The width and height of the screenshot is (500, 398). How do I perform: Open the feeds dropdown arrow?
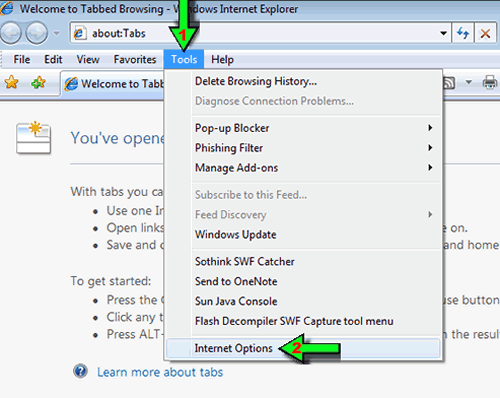point(469,82)
